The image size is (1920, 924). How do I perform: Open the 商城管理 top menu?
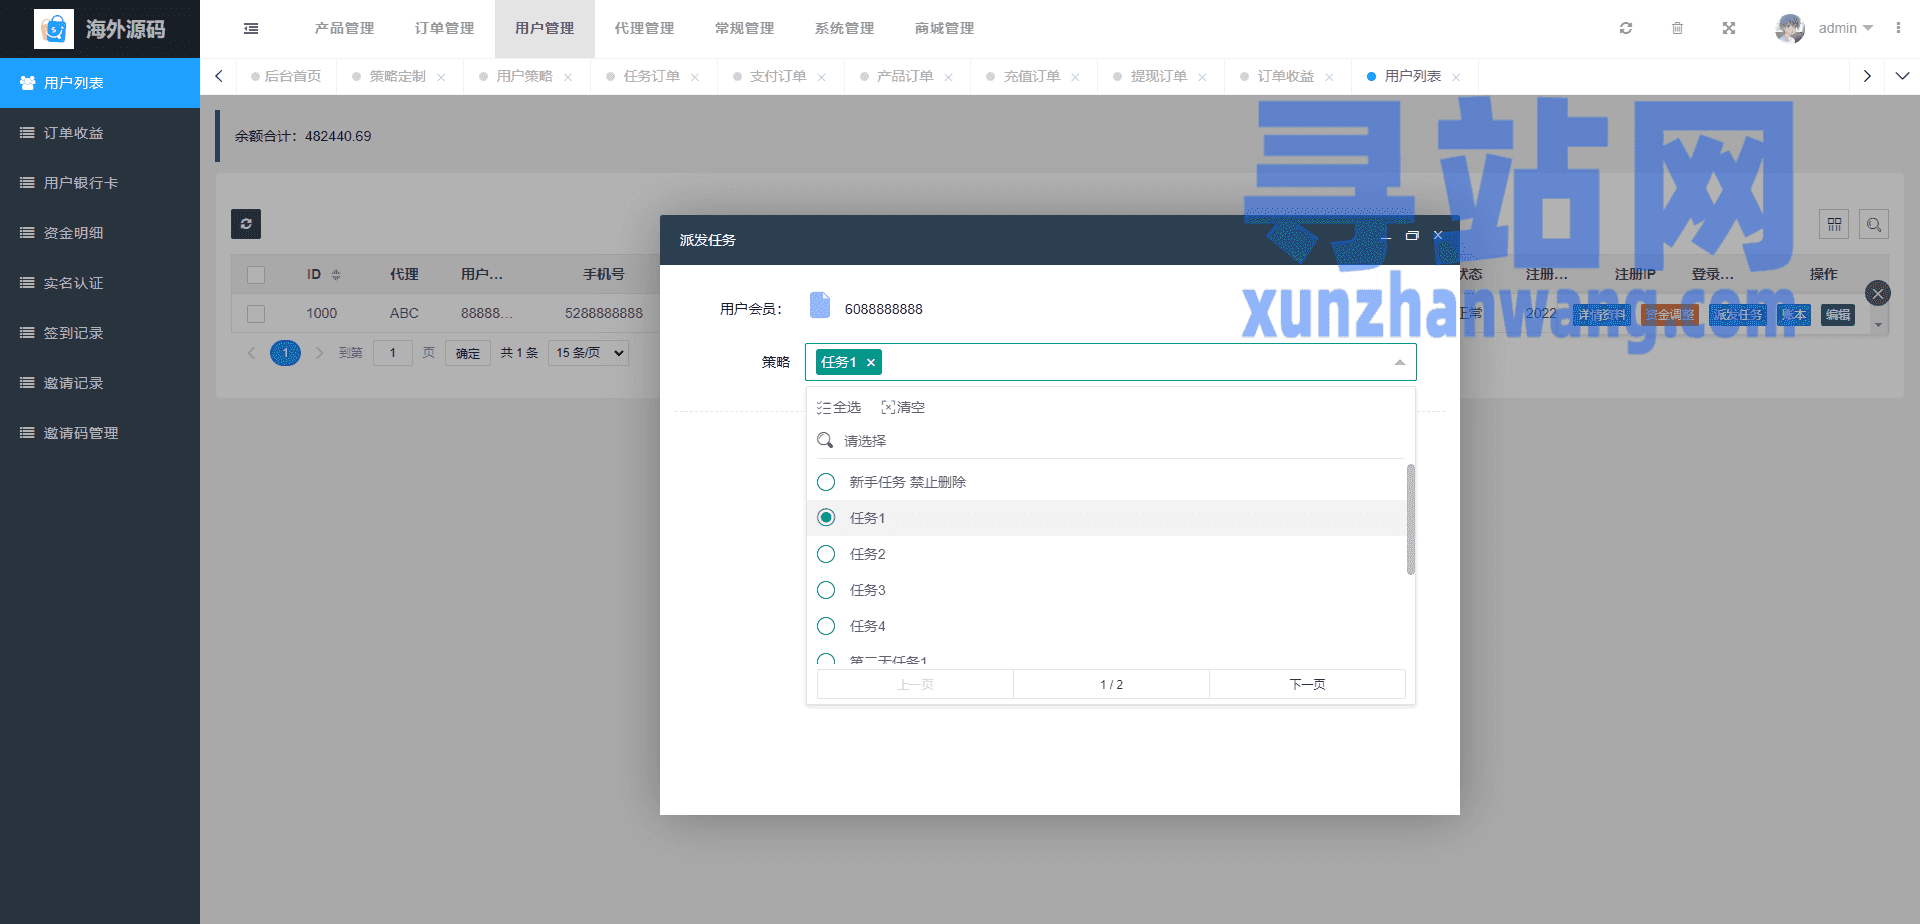click(944, 28)
